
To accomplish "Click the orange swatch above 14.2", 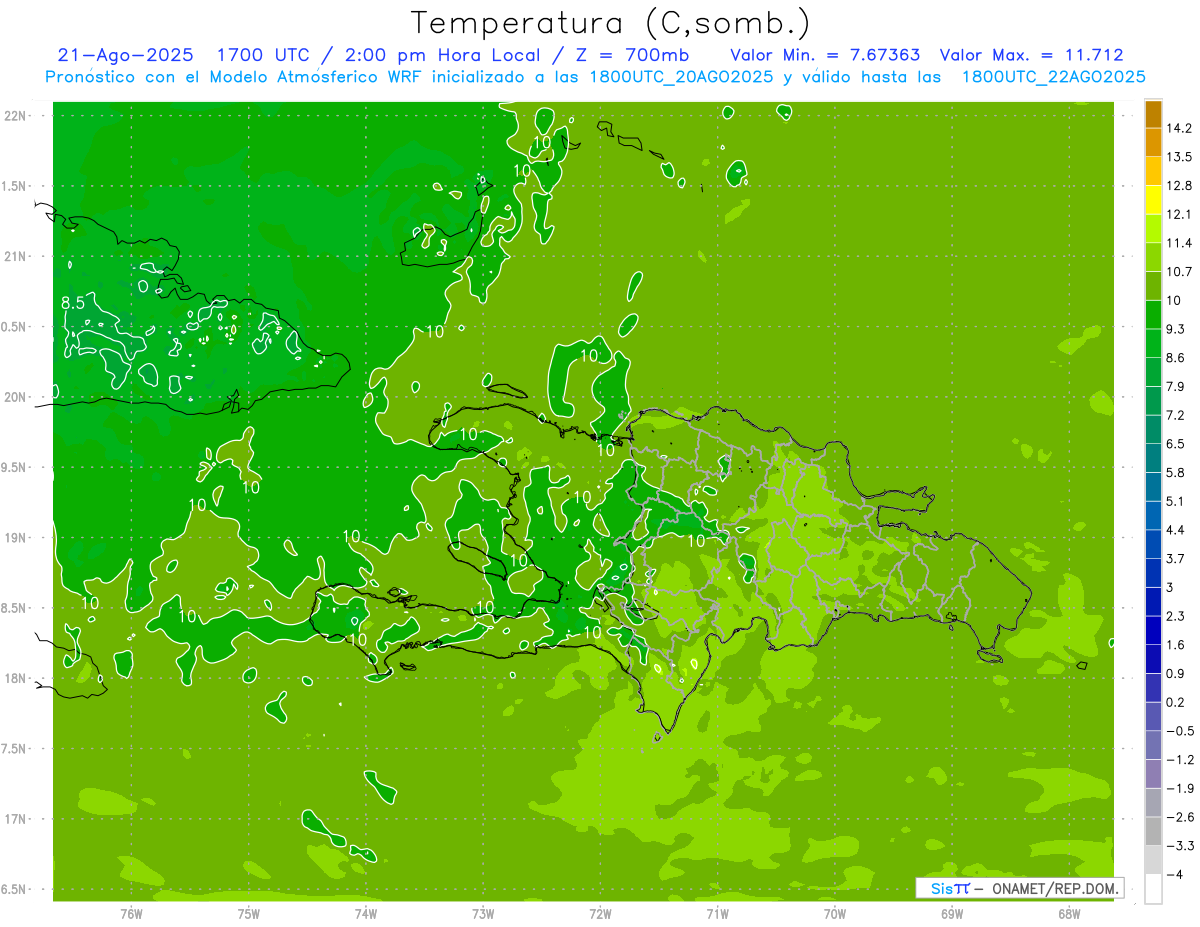I will (x=1153, y=114).
